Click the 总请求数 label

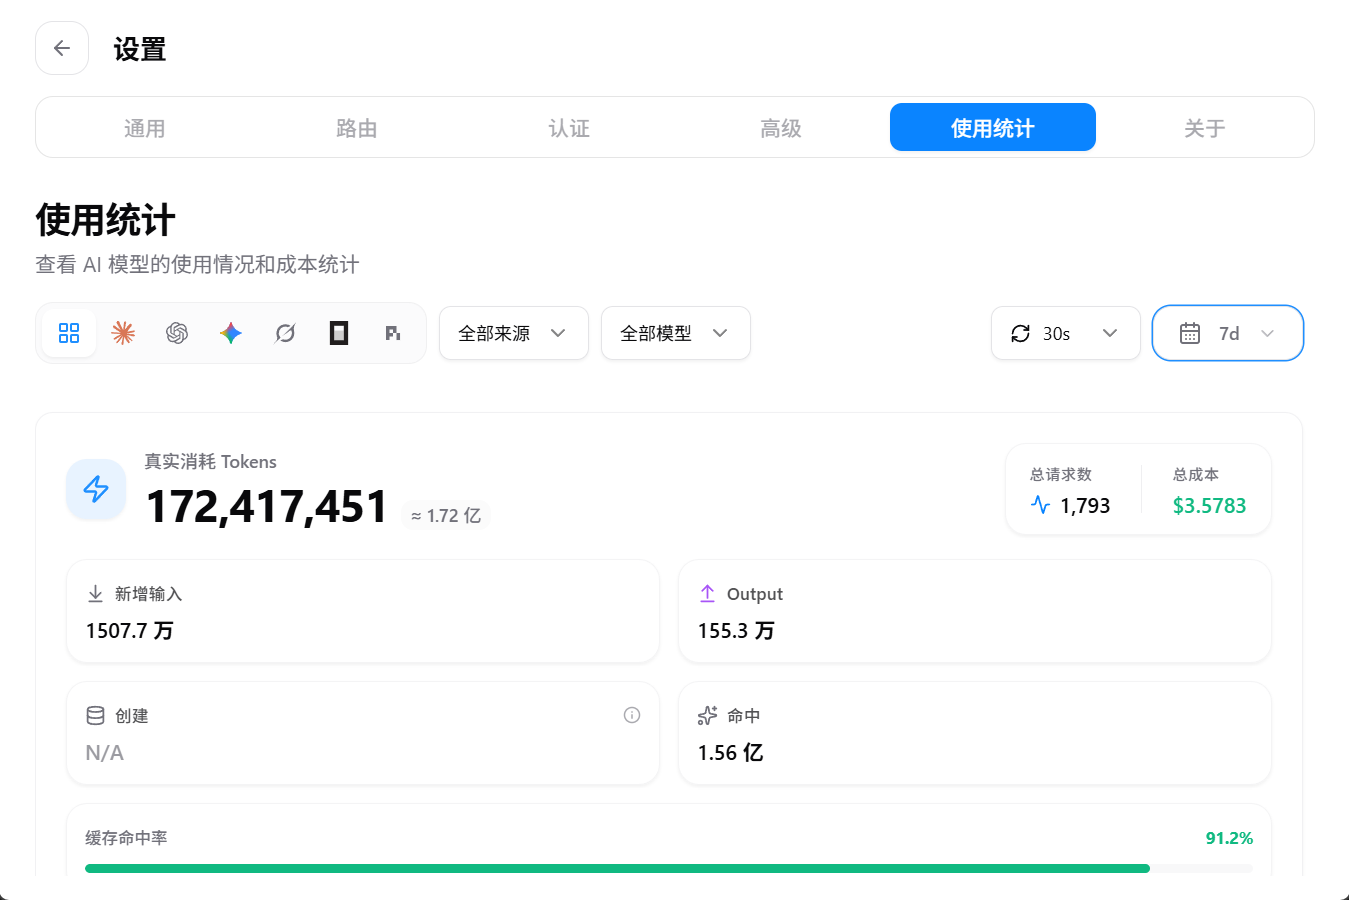[x=1061, y=474]
